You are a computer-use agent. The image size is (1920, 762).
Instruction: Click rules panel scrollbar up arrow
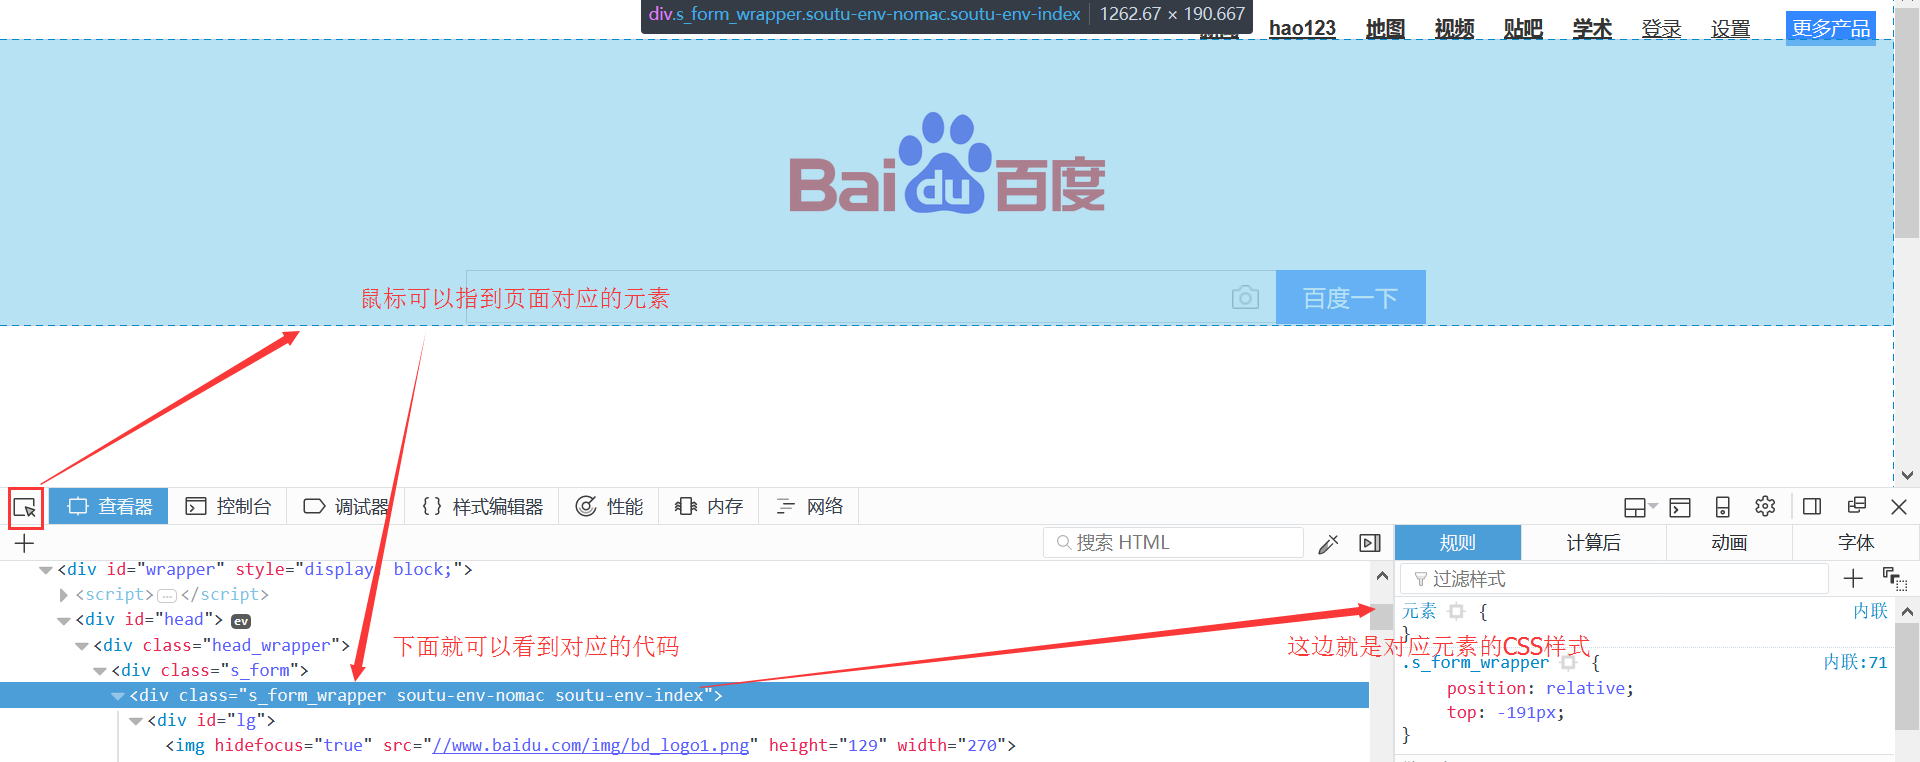coord(1907,611)
